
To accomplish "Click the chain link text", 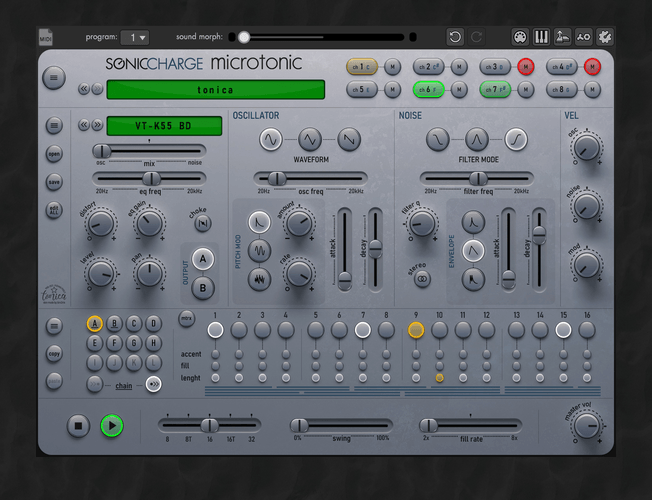I will (x=123, y=386).
